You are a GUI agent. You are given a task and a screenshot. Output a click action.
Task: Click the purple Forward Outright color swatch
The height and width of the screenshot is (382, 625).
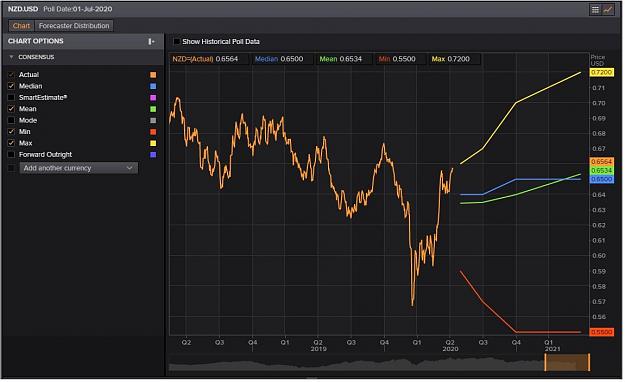[153, 154]
